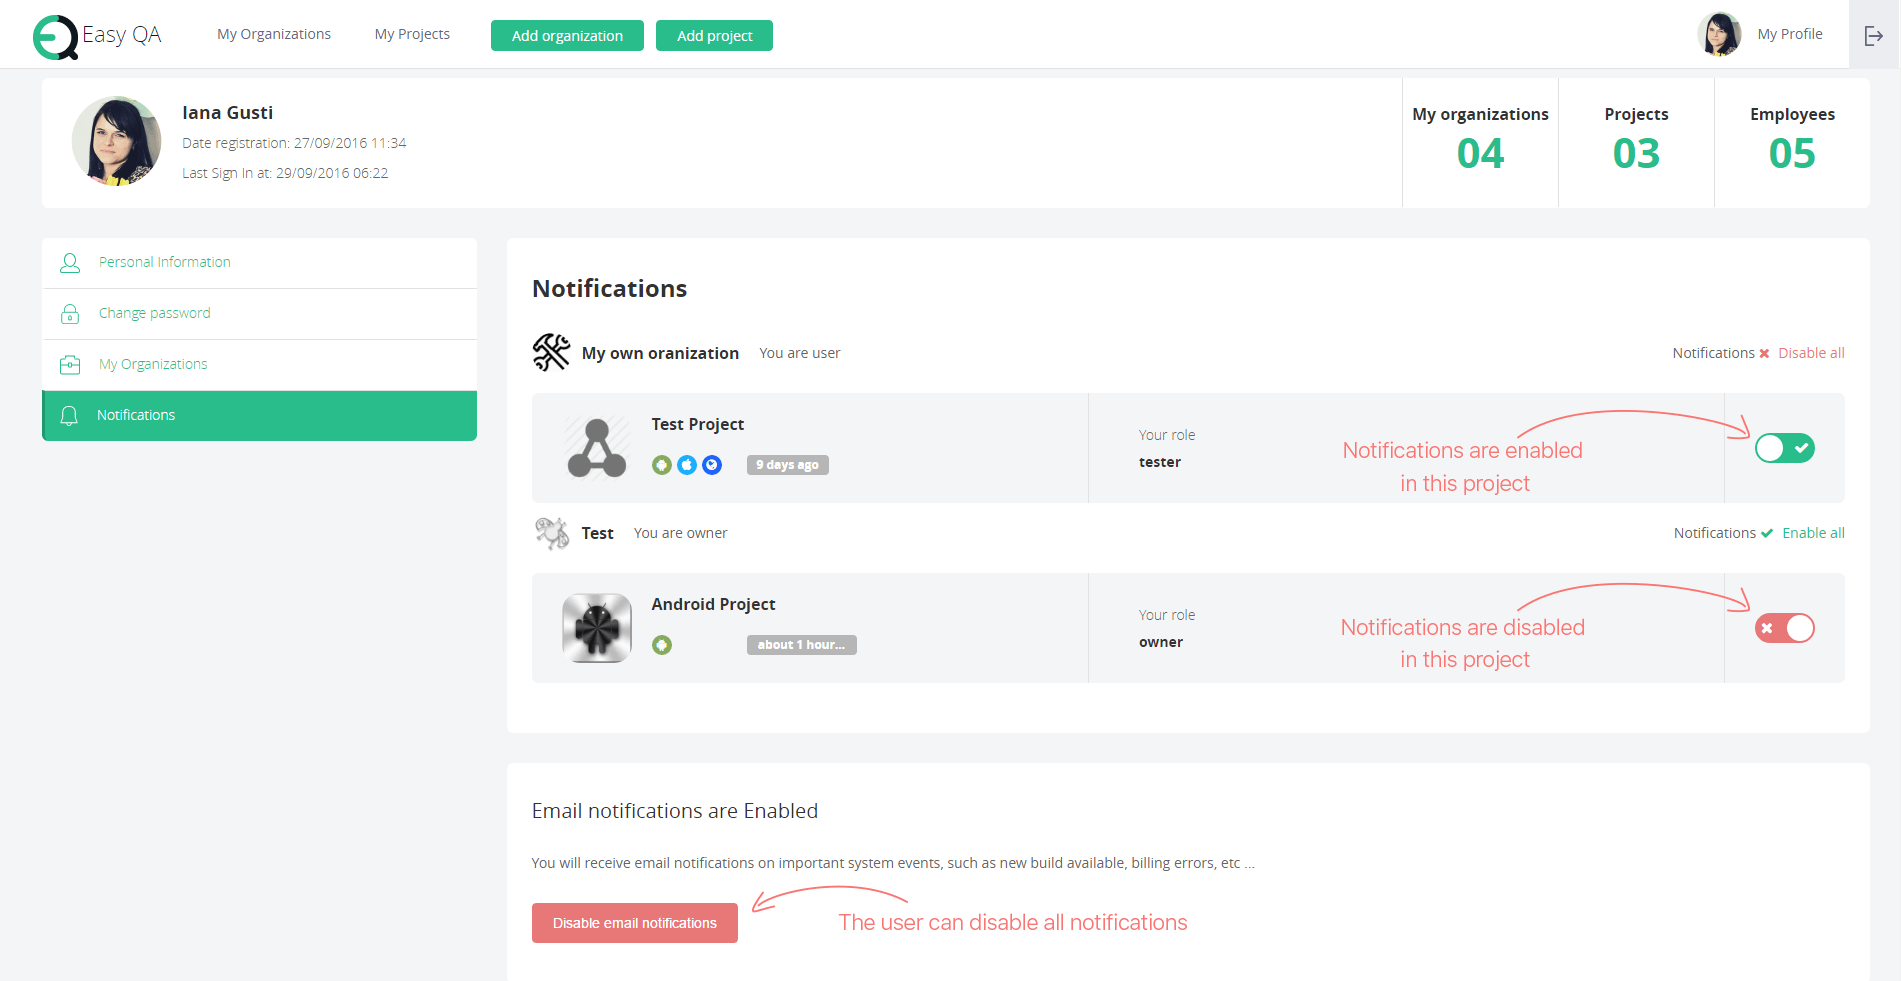Click the Date registration 27/09/2016 text
Image resolution: width=1901 pixels, height=981 pixels.
click(294, 143)
